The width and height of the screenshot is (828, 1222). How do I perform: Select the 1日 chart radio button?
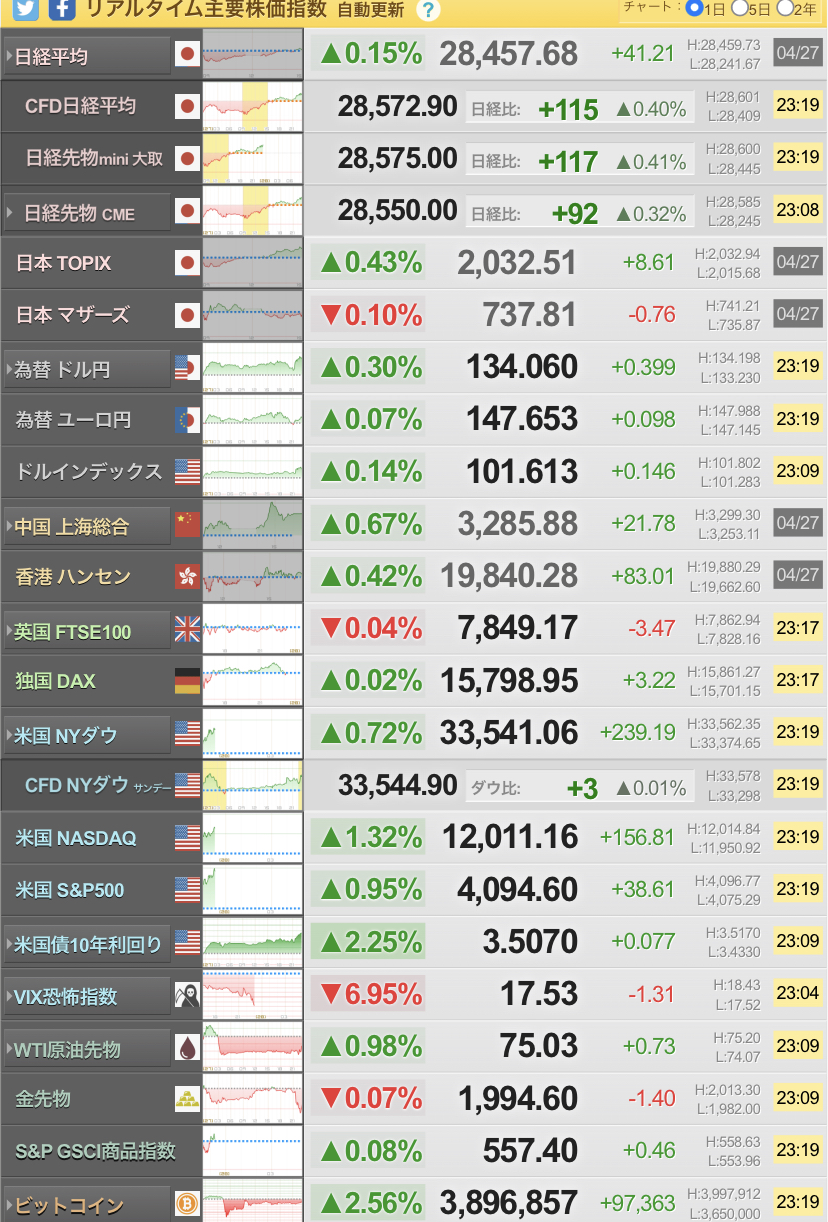(694, 8)
